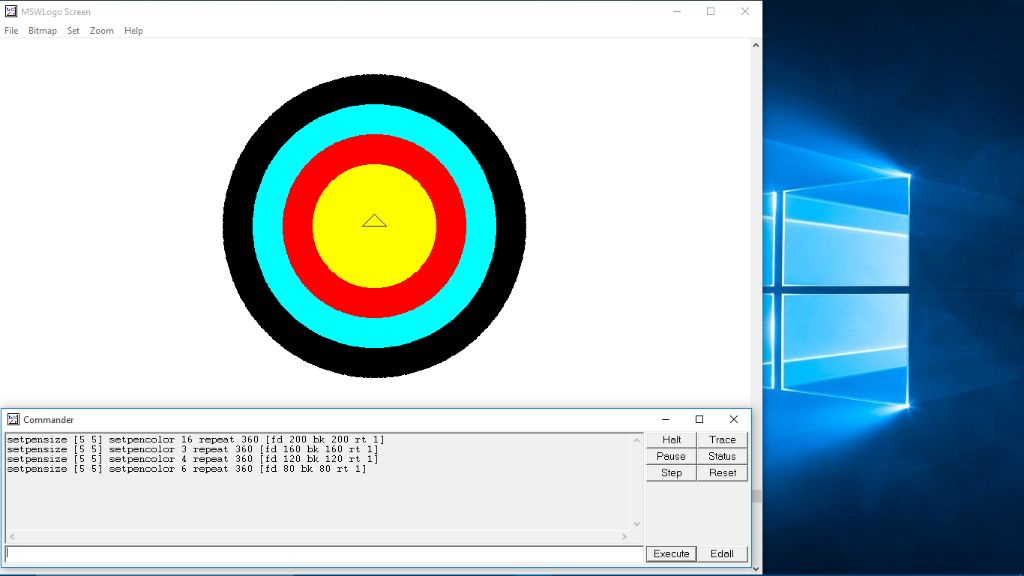Image resolution: width=1024 pixels, height=576 pixels.
Task: Click the main window's scroll up arrow
Action: coord(756,45)
